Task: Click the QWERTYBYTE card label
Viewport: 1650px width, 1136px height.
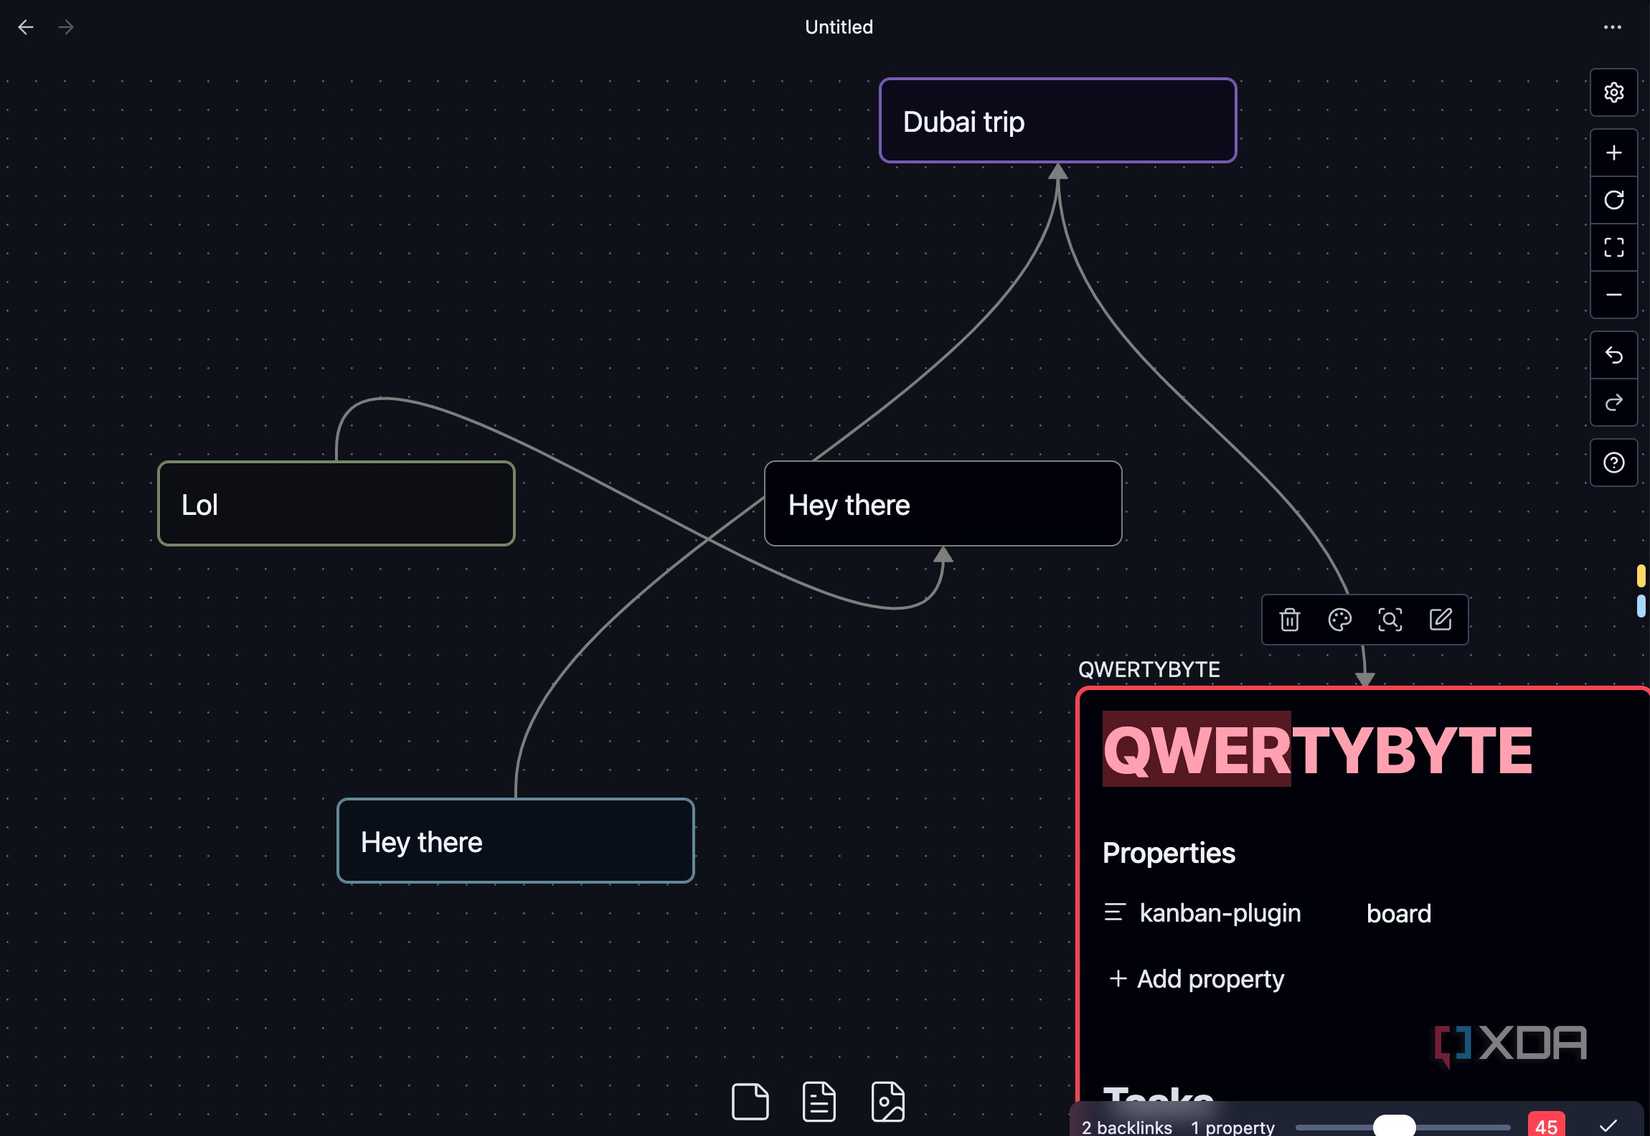Action: (1149, 670)
